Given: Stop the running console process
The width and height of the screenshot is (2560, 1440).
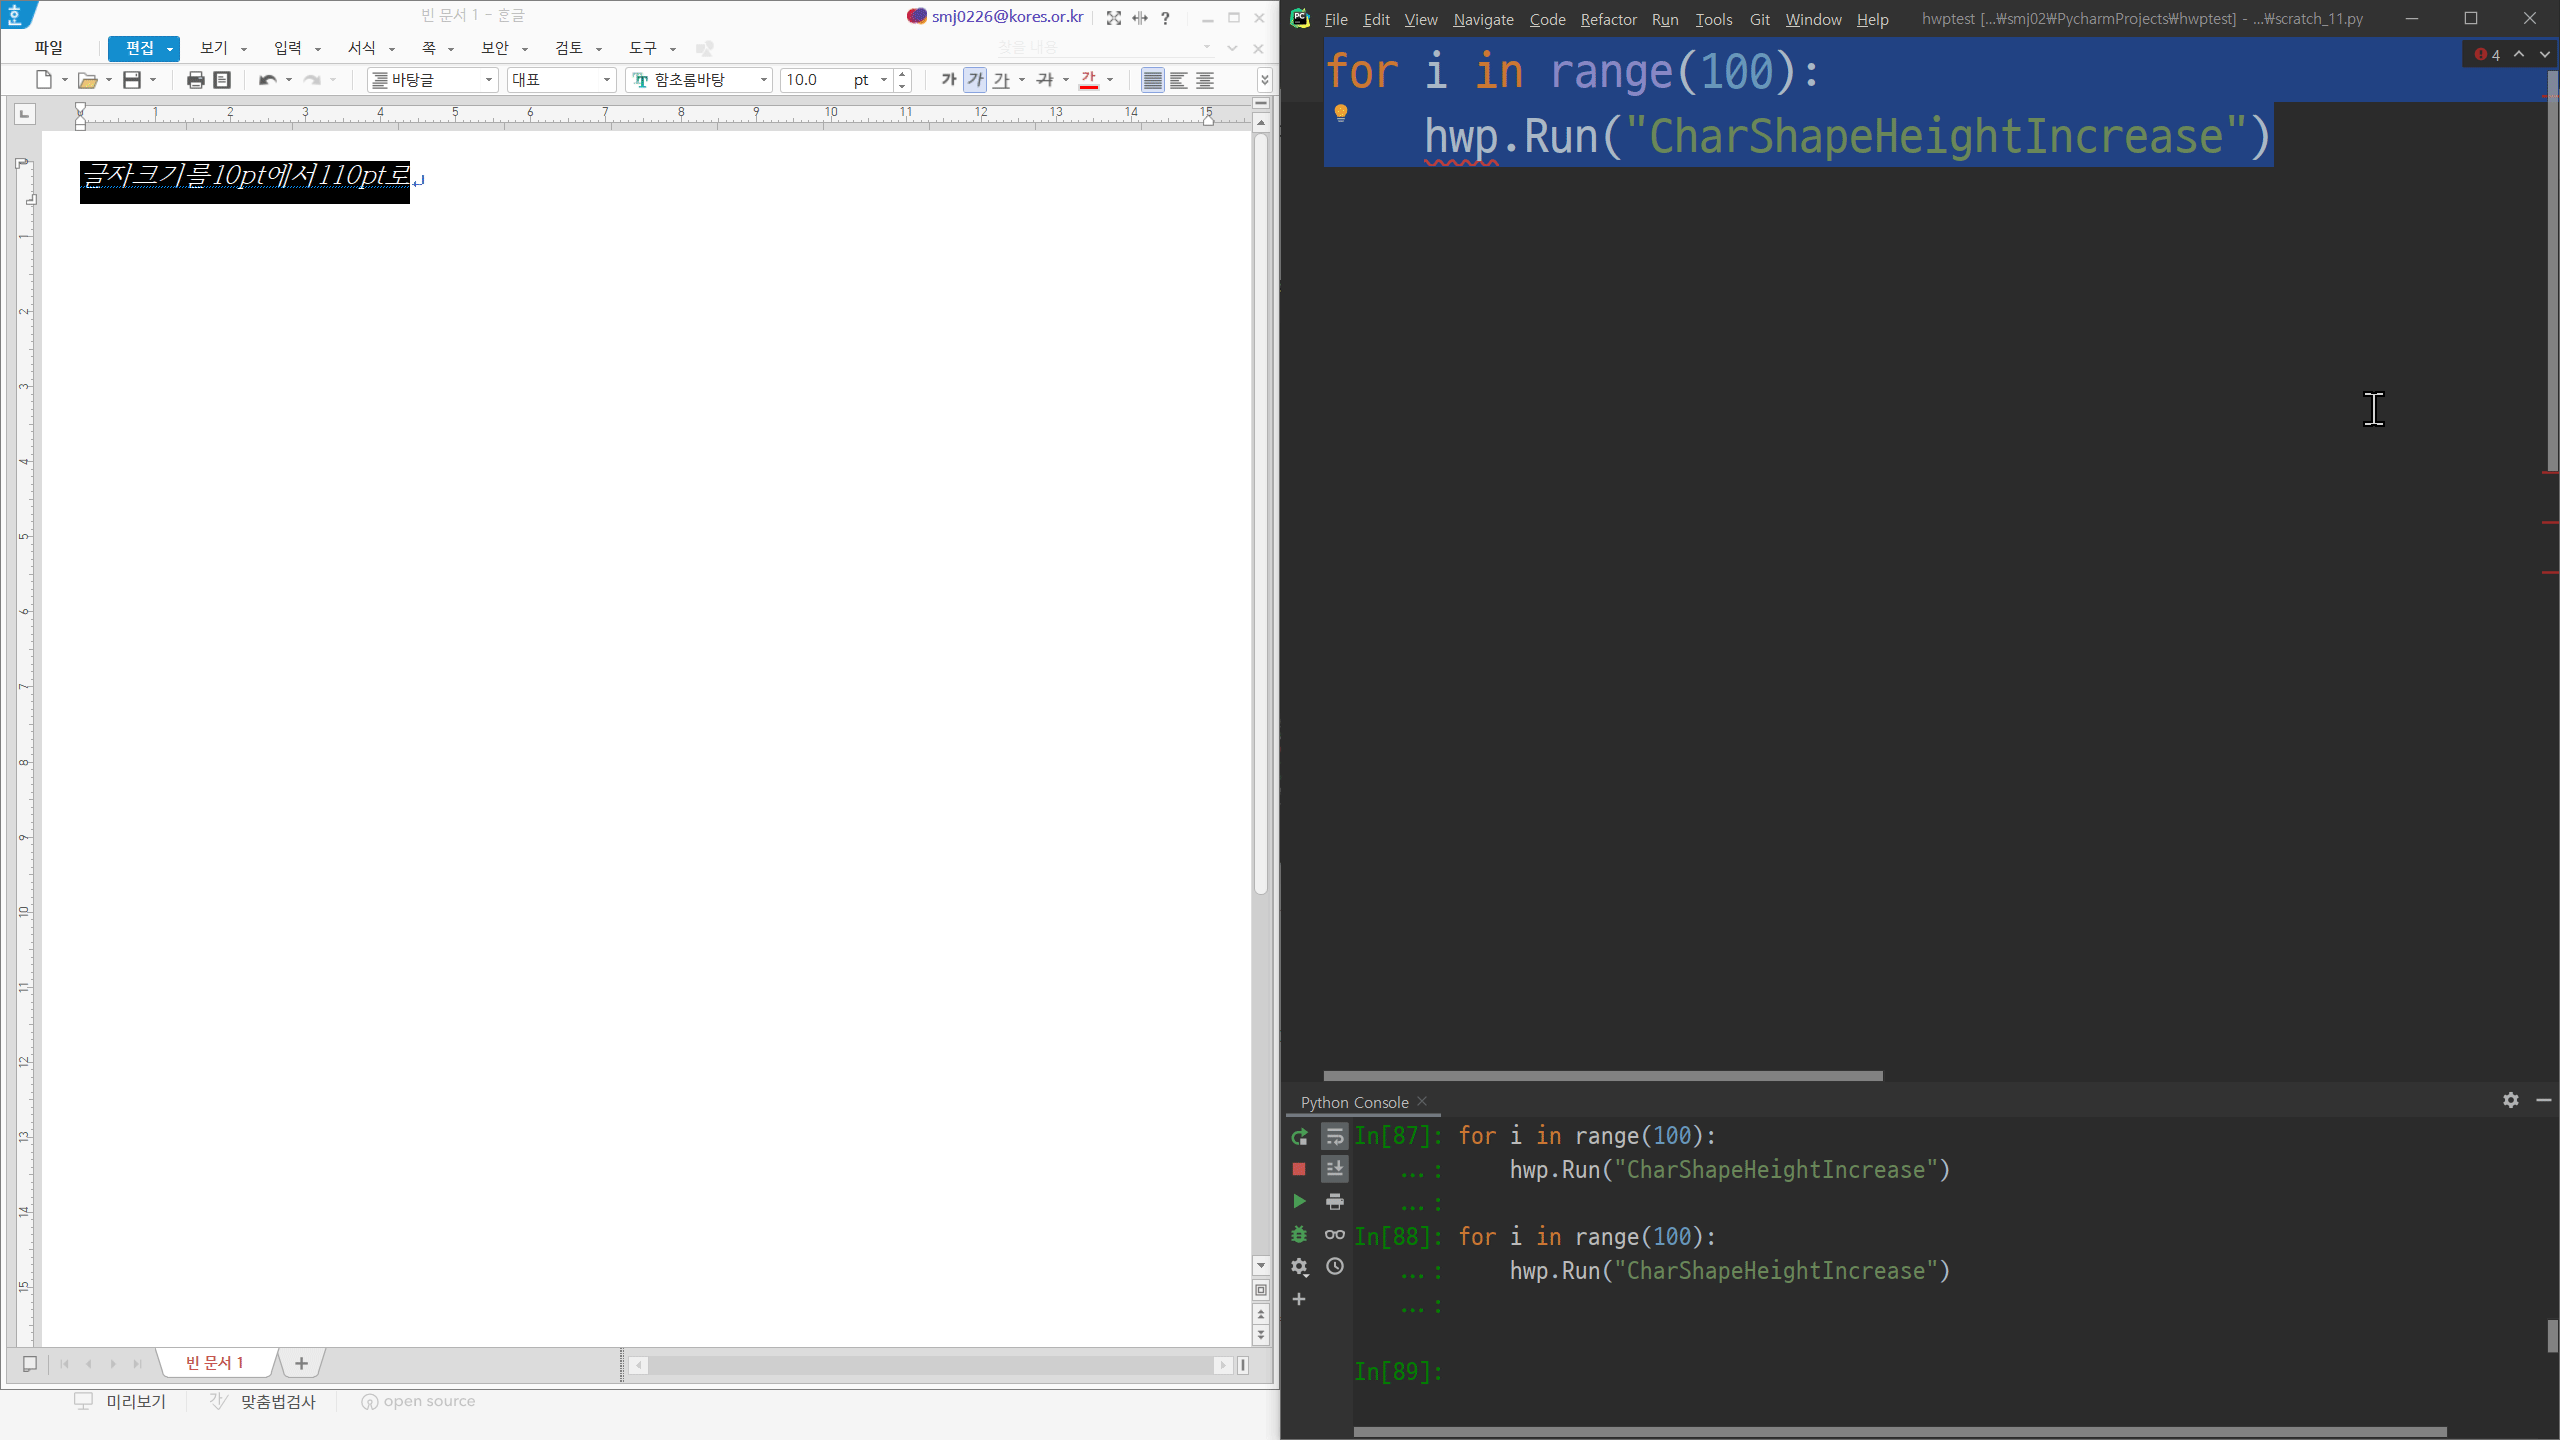Looking at the screenshot, I should [1299, 1169].
